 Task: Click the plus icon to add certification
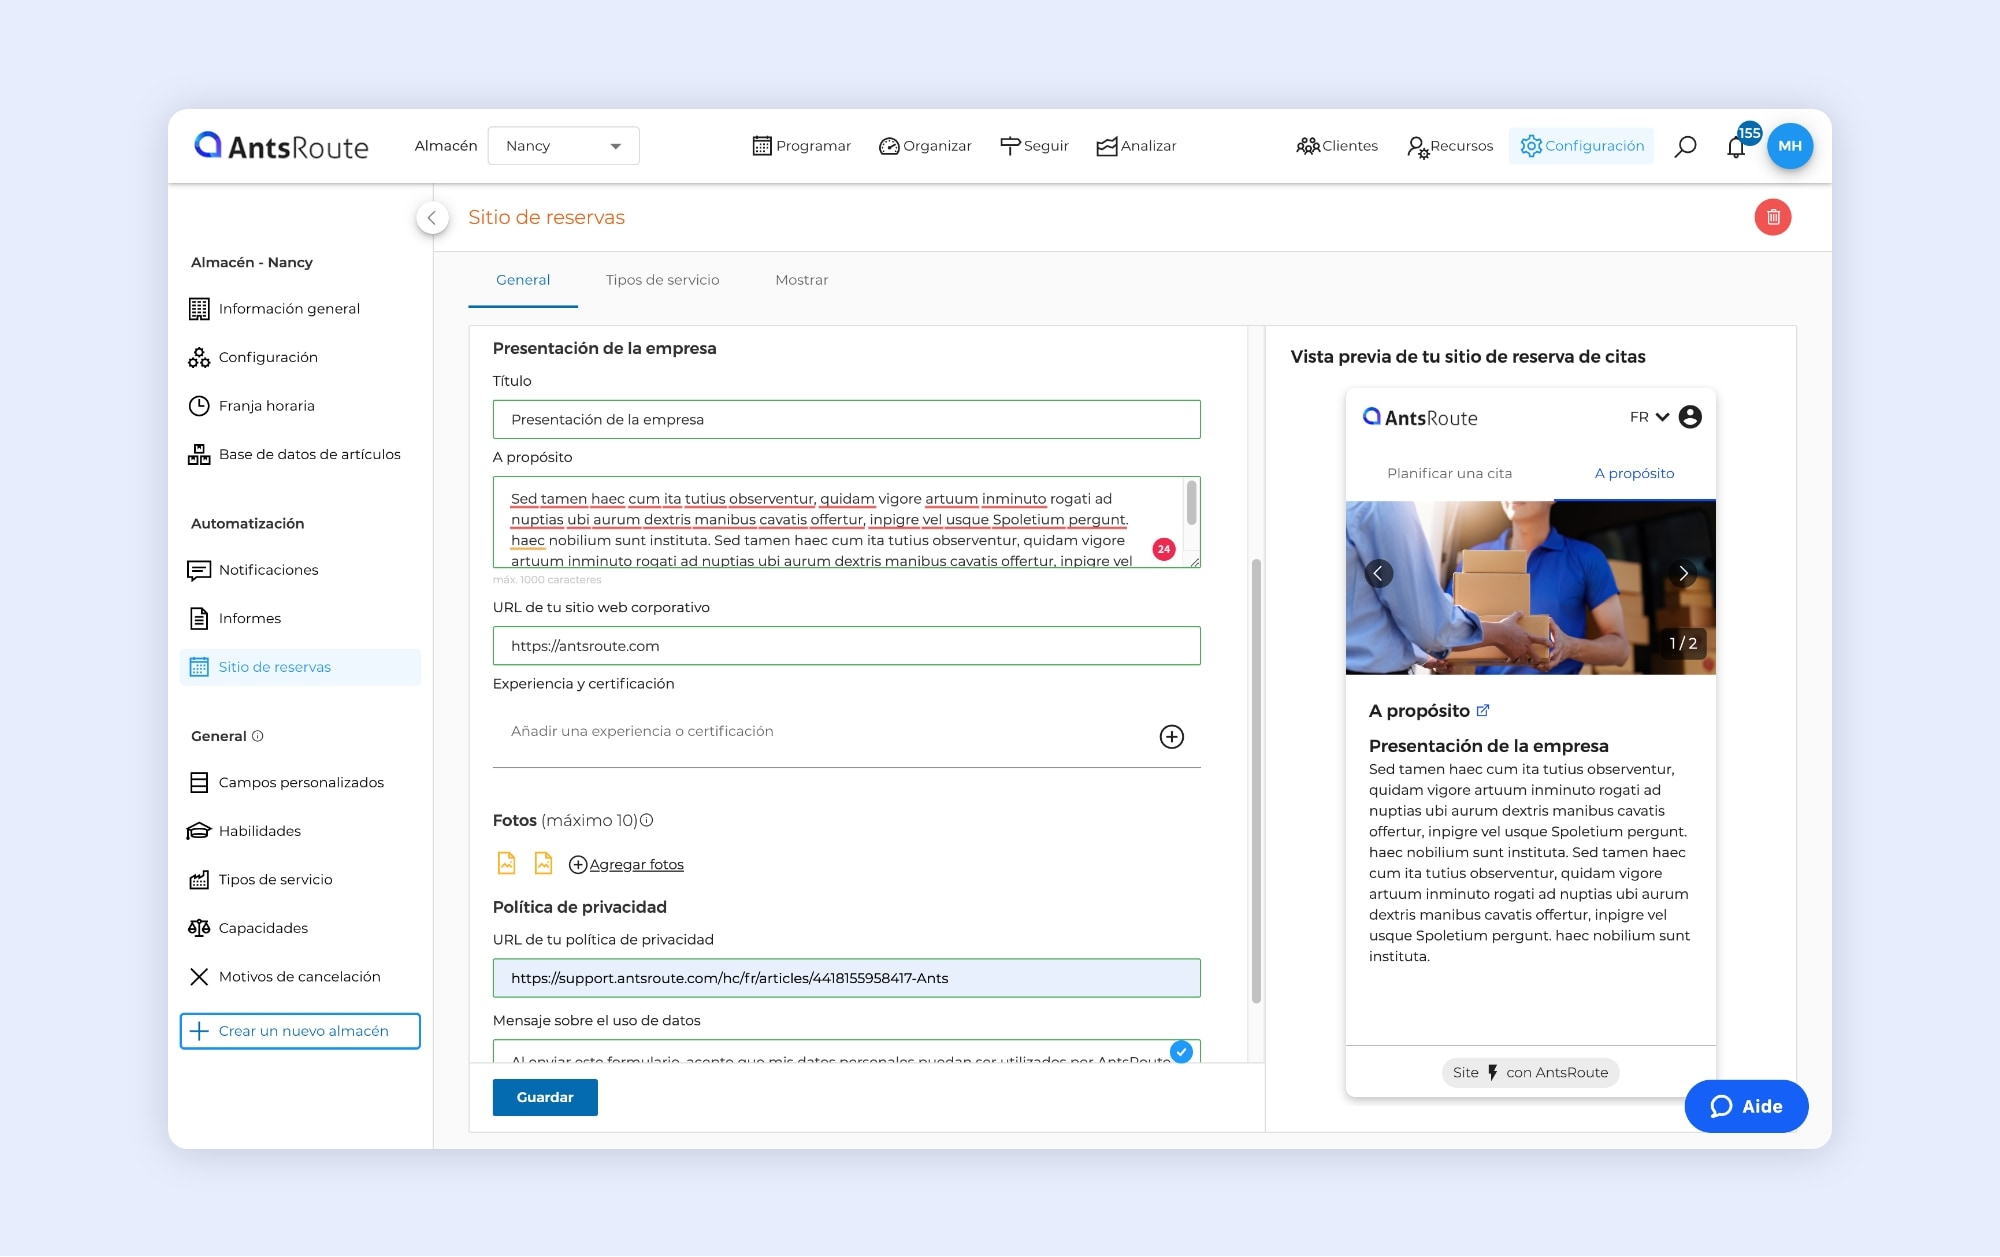(x=1171, y=737)
